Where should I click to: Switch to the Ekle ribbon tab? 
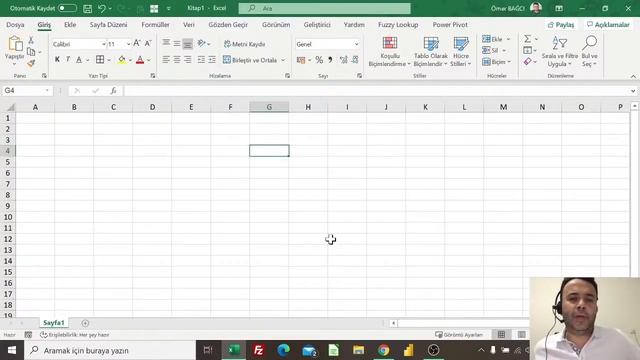click(70, 25)
